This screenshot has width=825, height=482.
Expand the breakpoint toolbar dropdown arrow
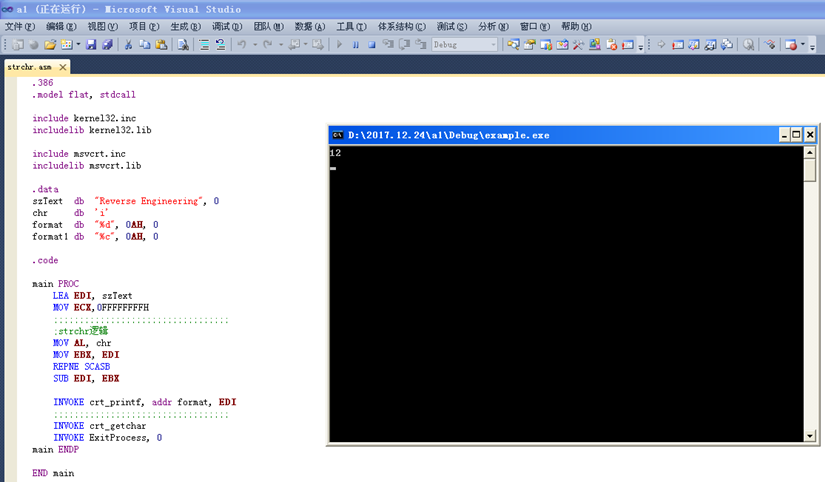click(x=802, y=45)
